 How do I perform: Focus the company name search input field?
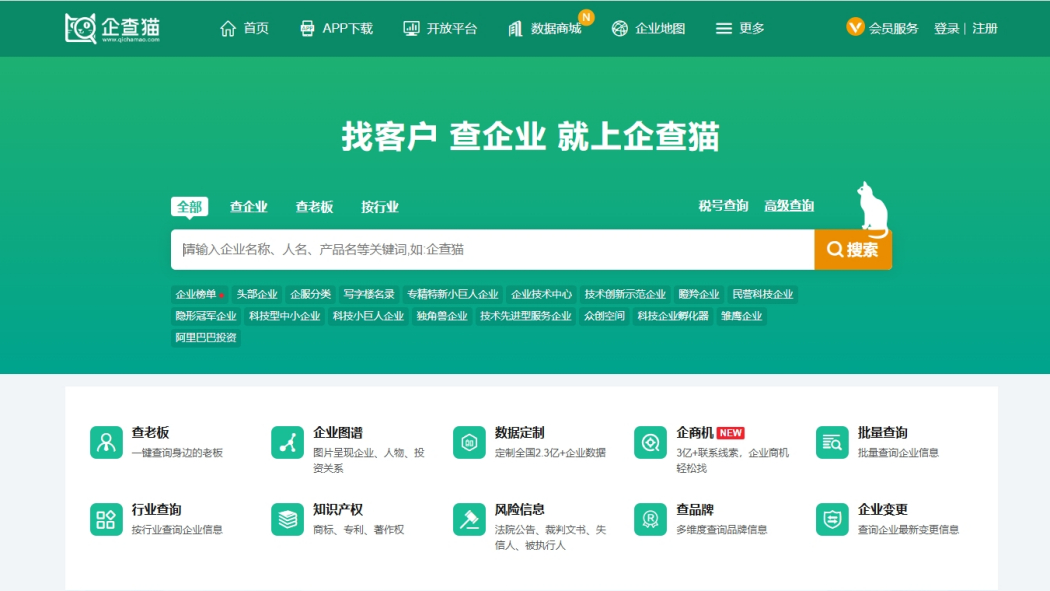tap(492, 250)
